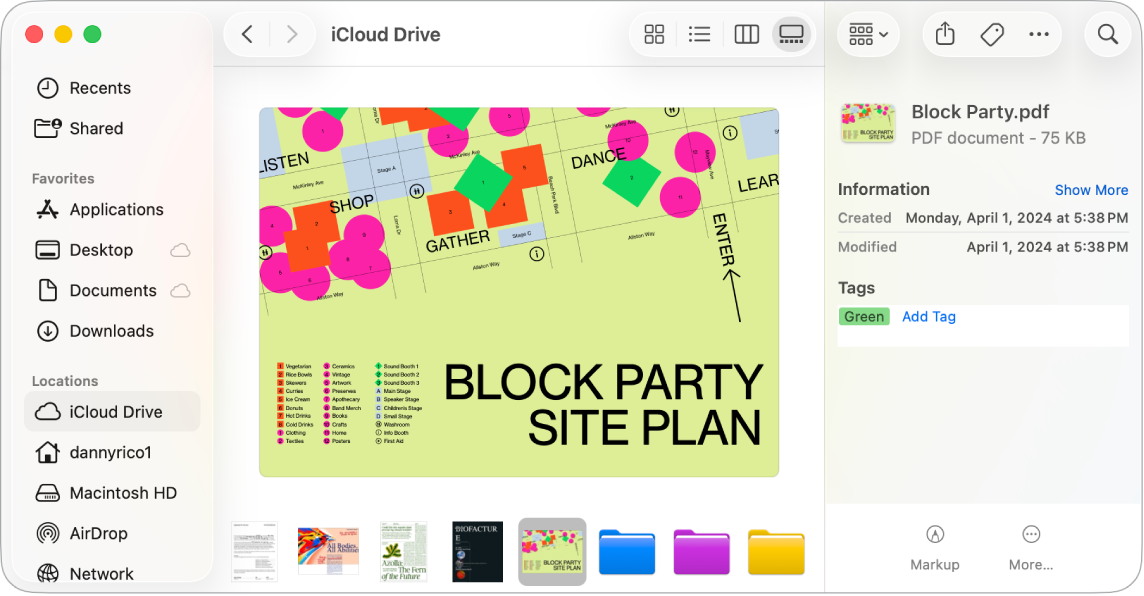Click Add Tag in the Tags section

coord(929,316)
